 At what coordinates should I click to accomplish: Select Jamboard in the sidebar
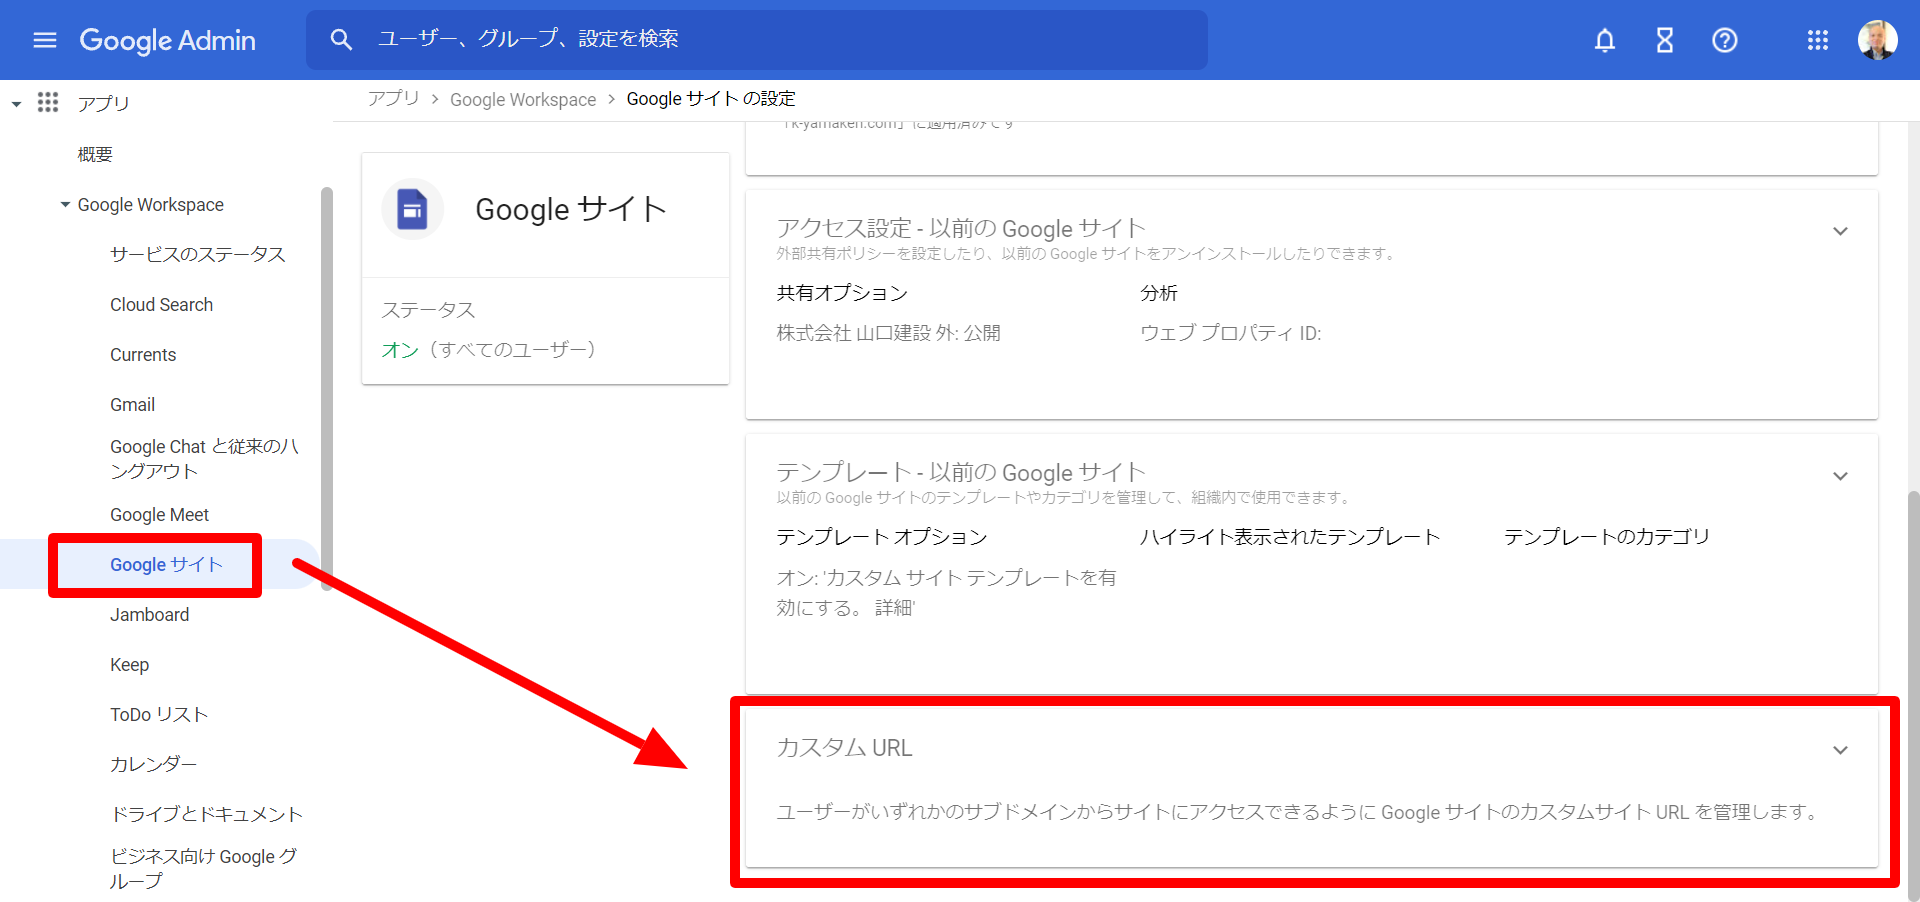click(x=150, y=614)
